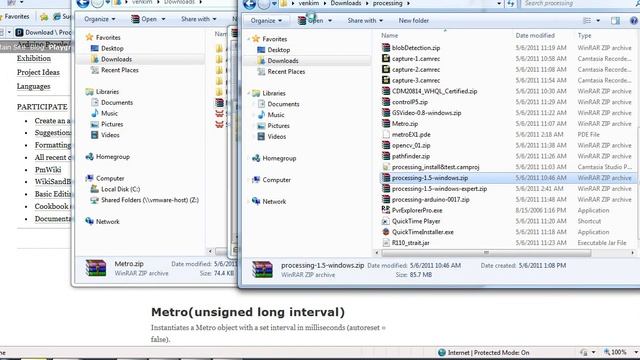Open Project Ideas link on webpage
Screen dimensions: 640x360
click(38, 72)
